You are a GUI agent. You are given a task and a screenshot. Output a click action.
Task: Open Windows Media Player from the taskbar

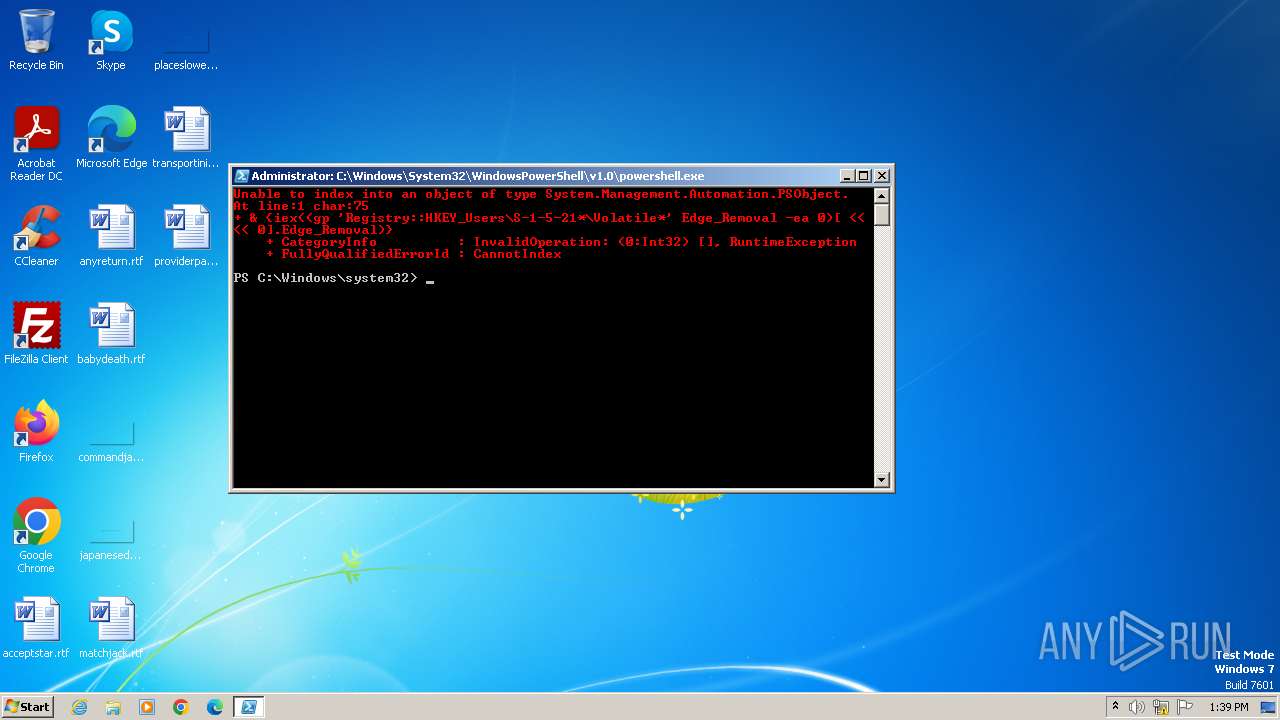[147, 707]
